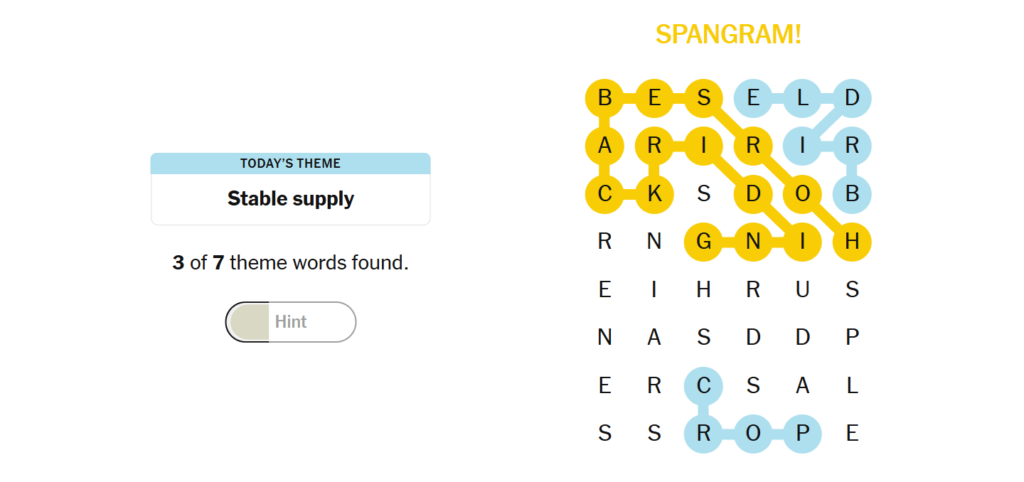Select the unhighlighted letter L

click(852, 386)
